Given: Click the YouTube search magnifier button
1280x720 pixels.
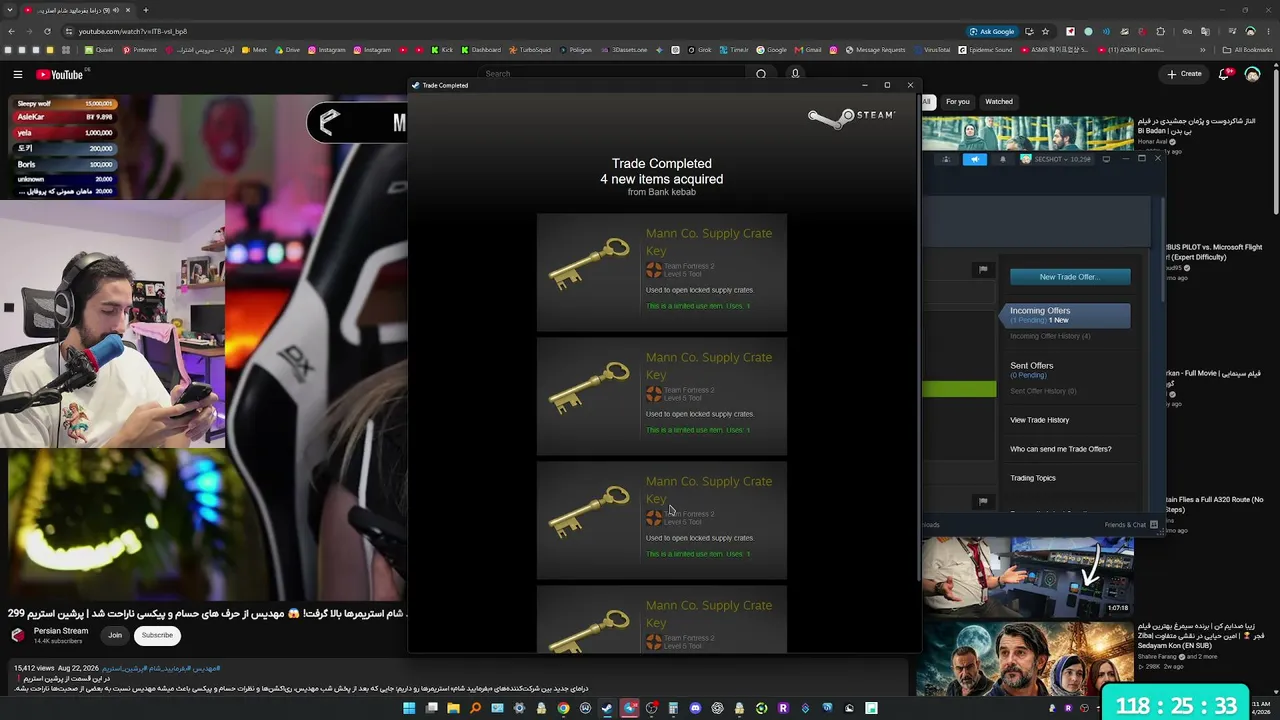Looking at the screenshot, I should (761, 74).
